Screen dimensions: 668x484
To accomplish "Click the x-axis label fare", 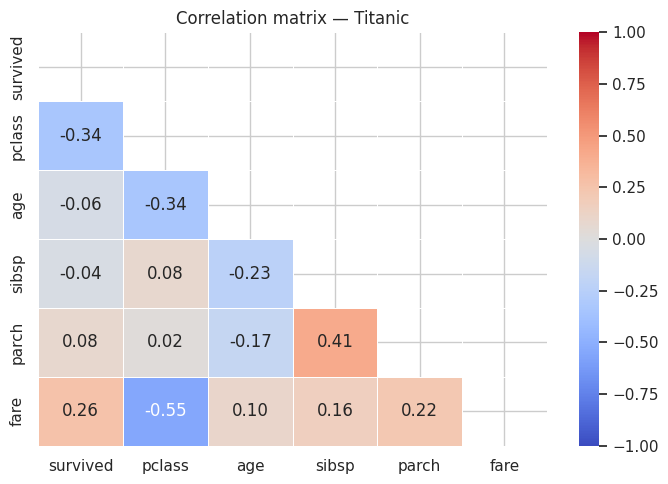I will tap(504, 465).
